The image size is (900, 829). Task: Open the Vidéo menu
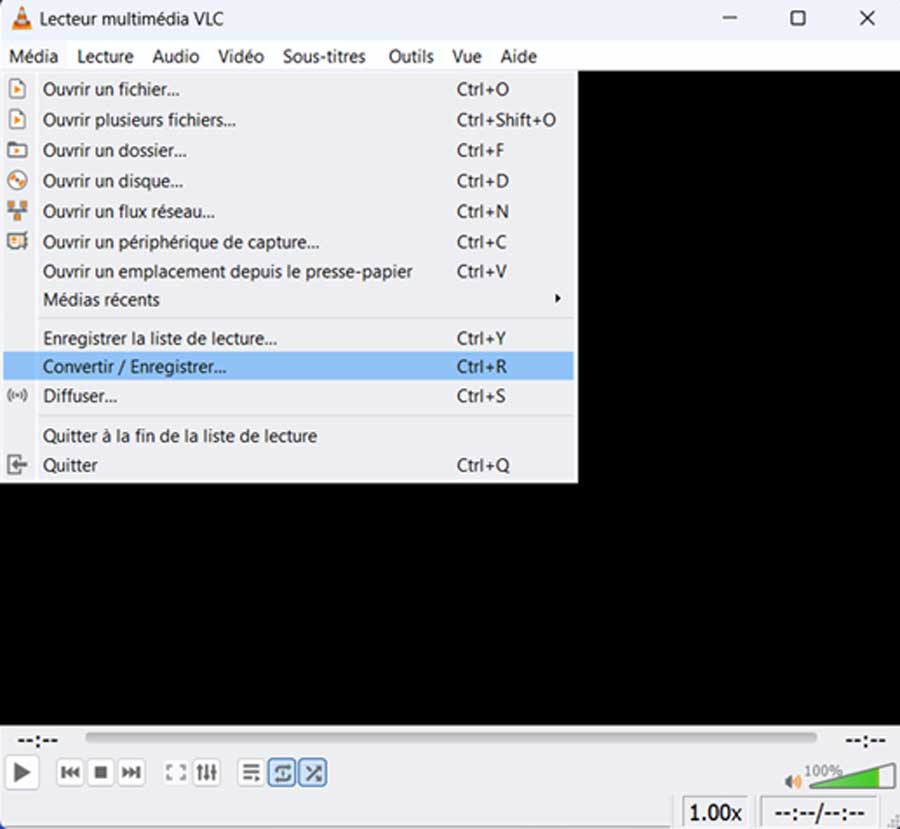pos(240,56)
